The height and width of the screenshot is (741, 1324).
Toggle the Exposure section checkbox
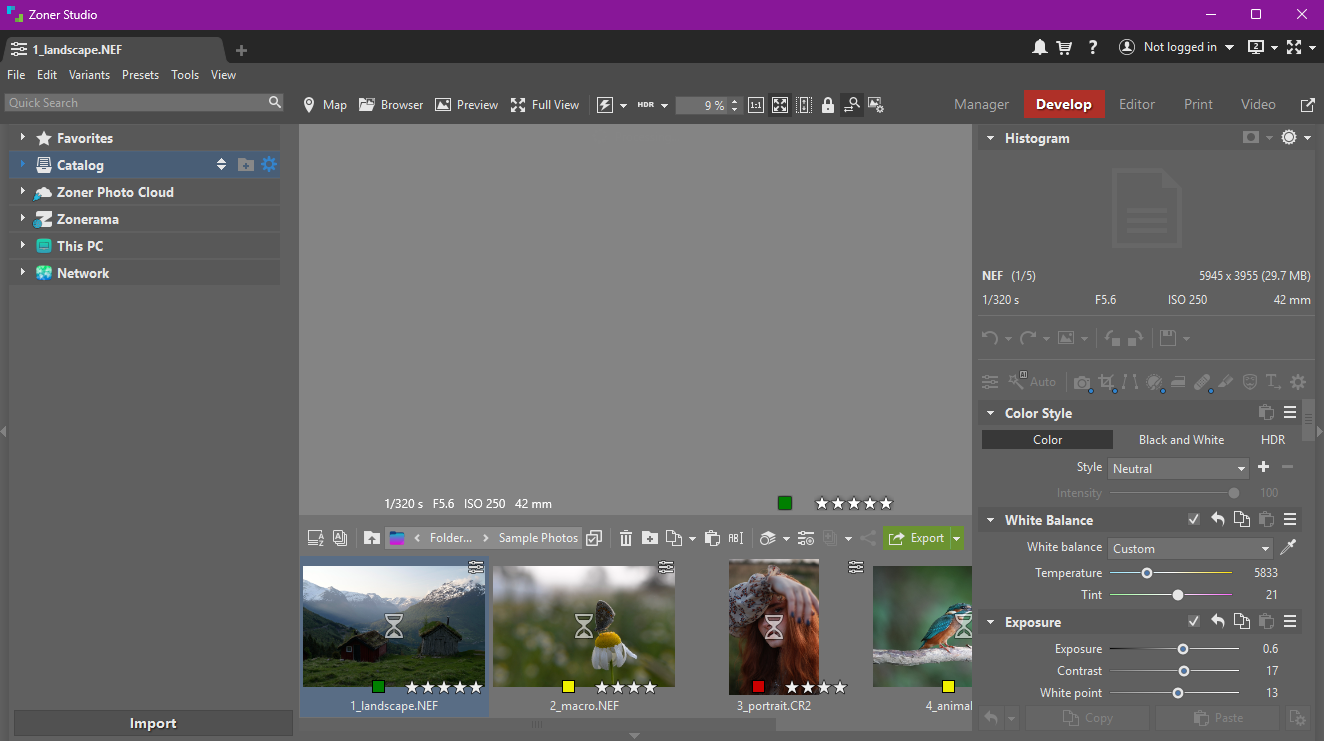tap(1193, 622)
